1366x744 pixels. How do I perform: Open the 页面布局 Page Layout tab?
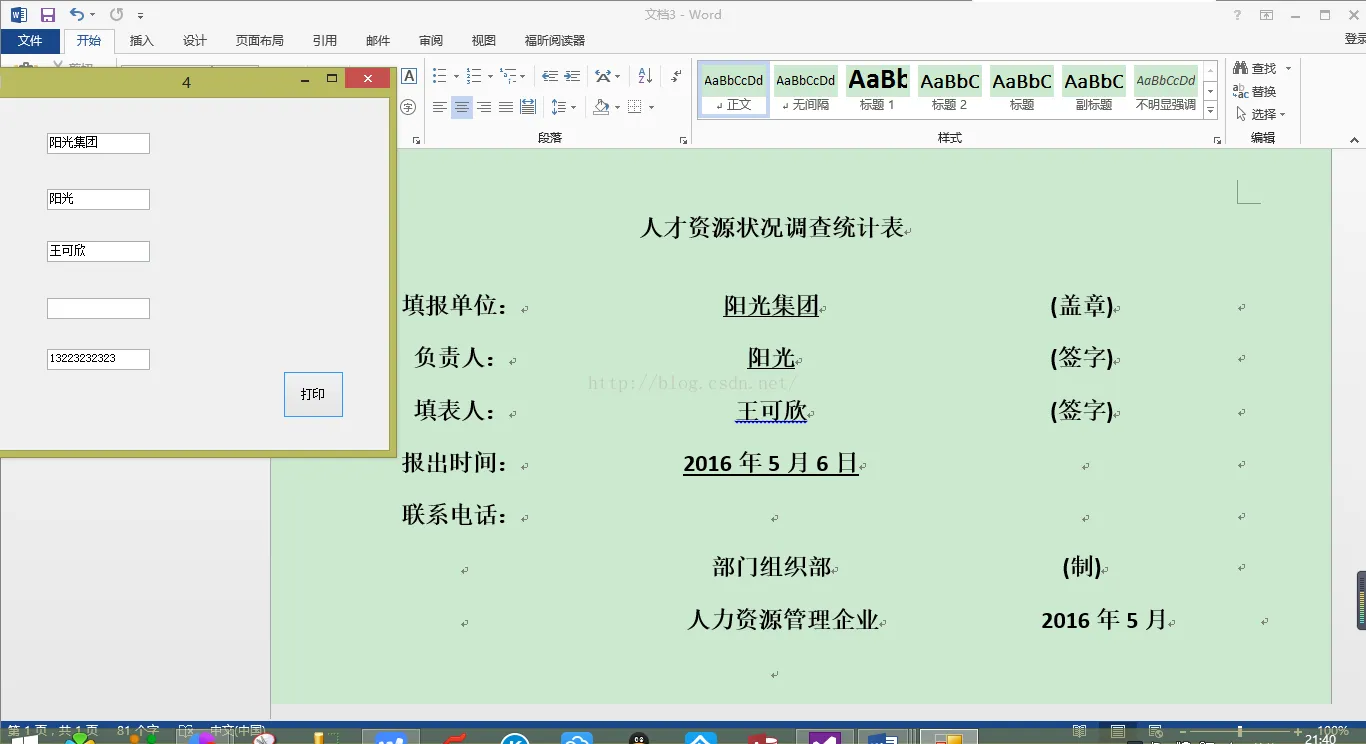point(260,40)
